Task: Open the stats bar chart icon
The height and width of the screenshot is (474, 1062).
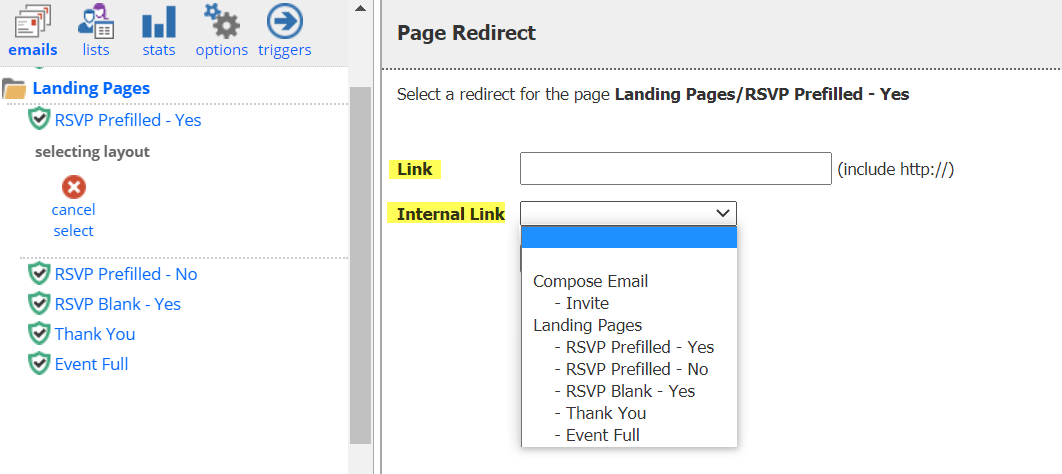Action: 158,22
